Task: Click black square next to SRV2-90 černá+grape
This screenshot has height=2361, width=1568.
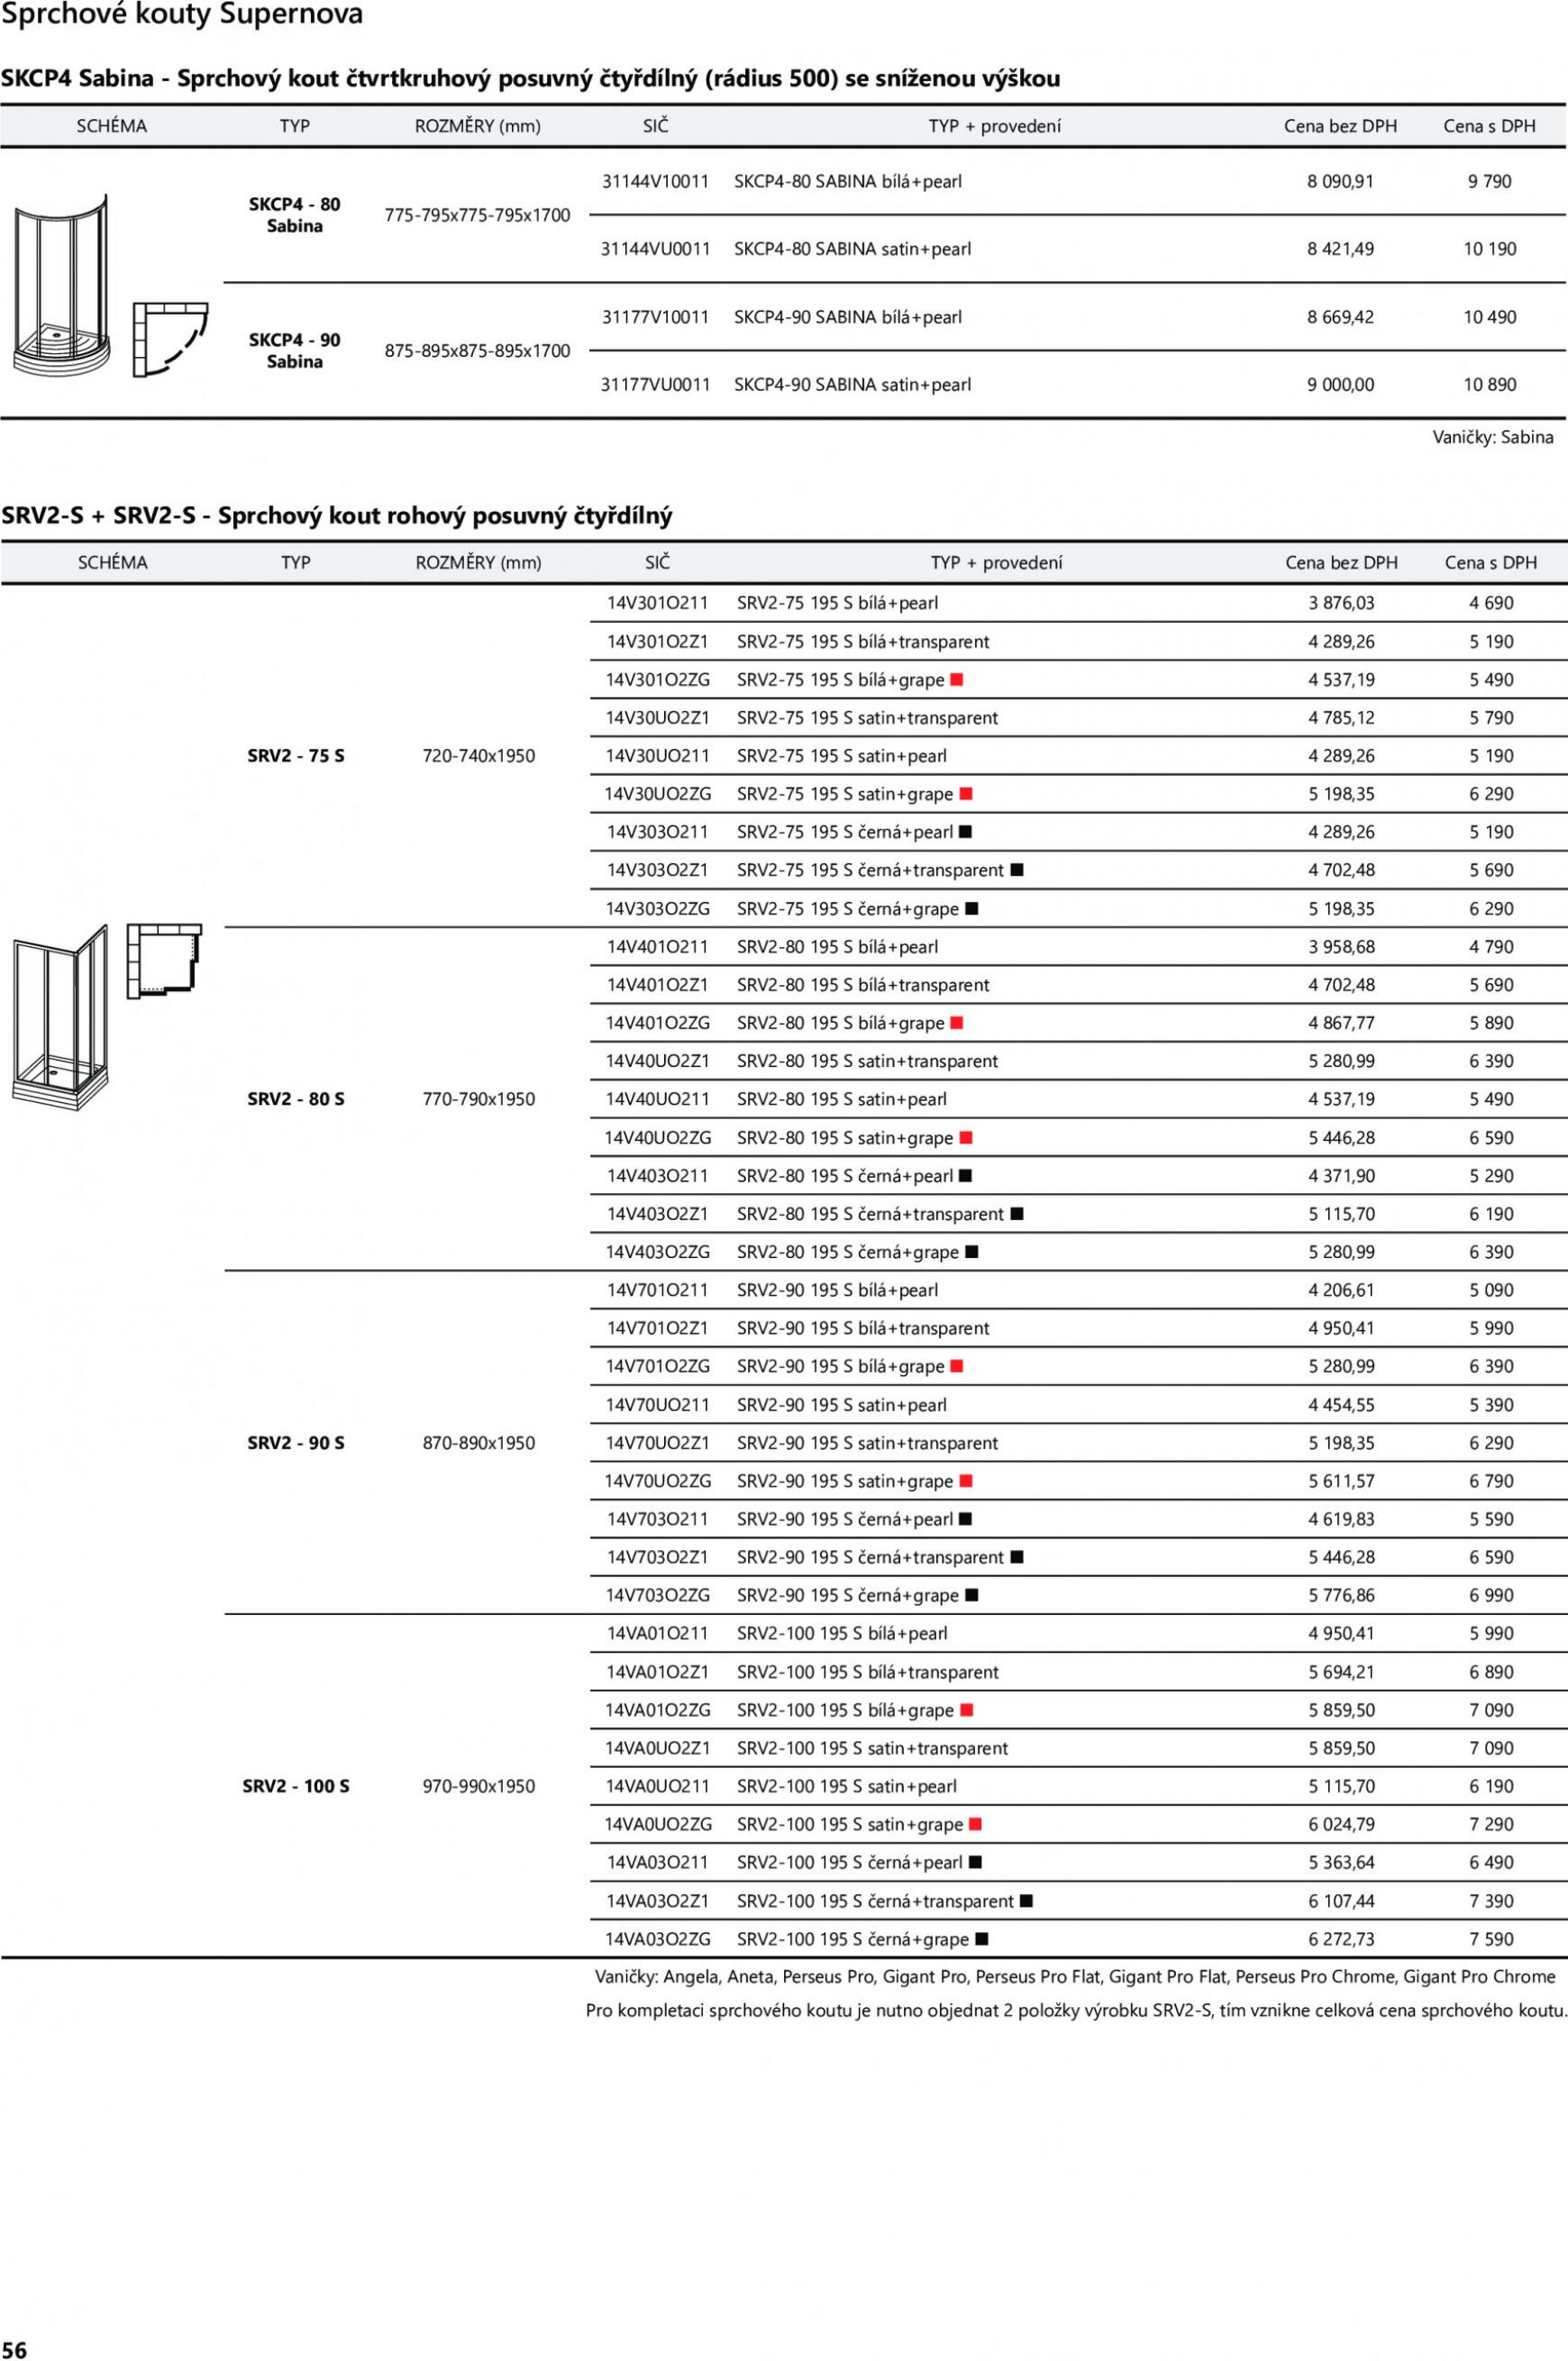Action: (x=972, y=1595)
